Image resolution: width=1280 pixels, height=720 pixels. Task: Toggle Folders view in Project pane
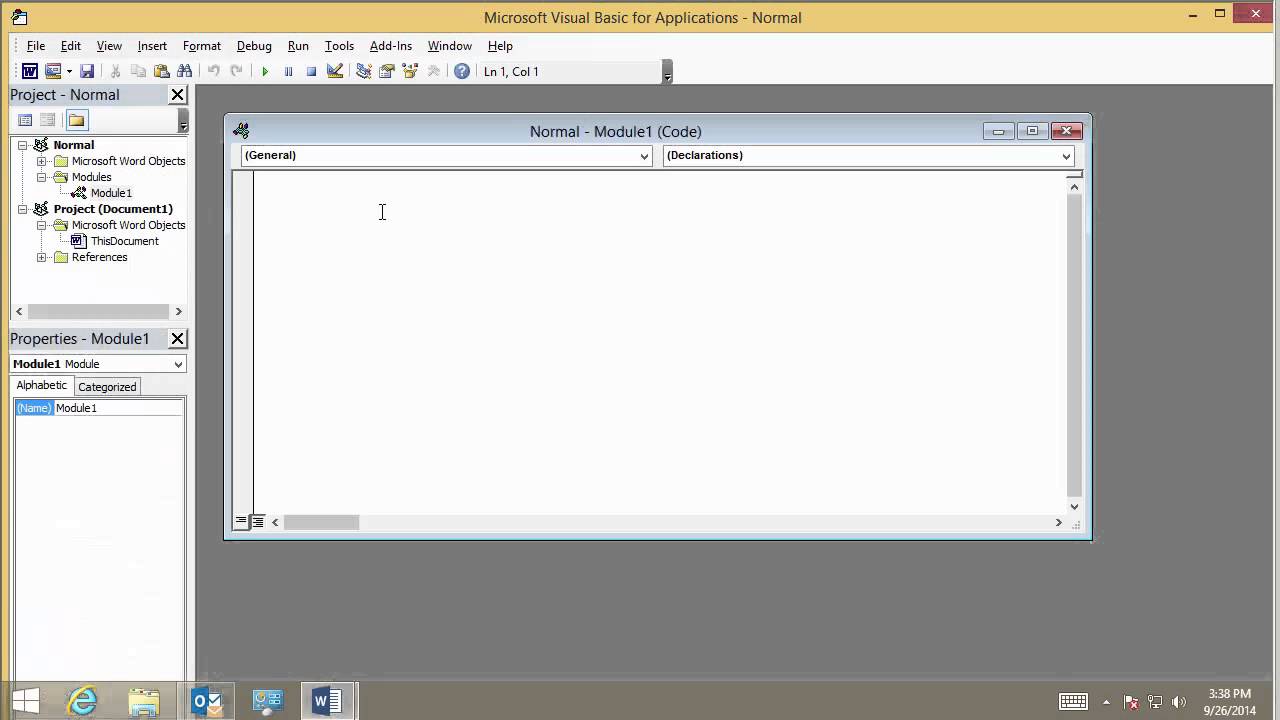[x=77, y=120]
